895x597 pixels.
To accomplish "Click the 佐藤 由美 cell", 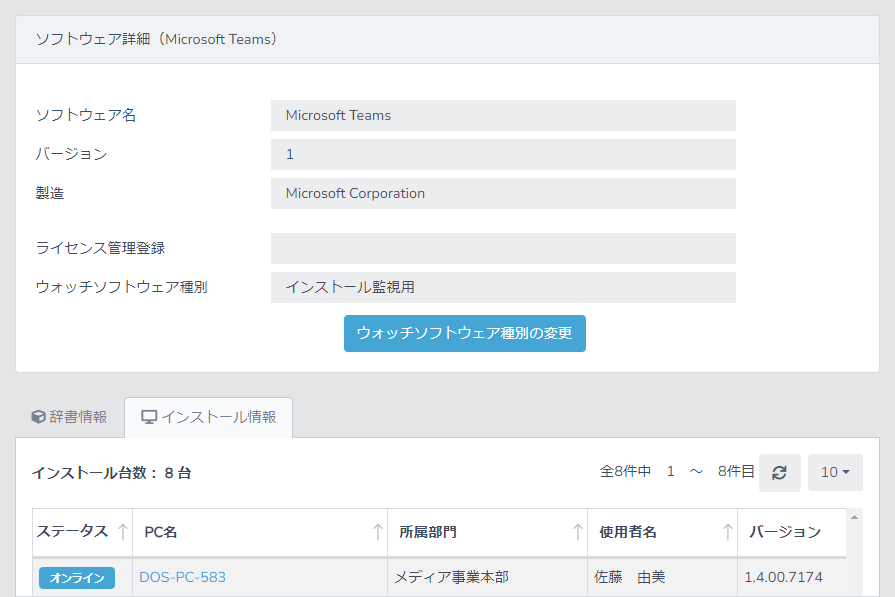I will pyautogui.click(x=662, y=577).
